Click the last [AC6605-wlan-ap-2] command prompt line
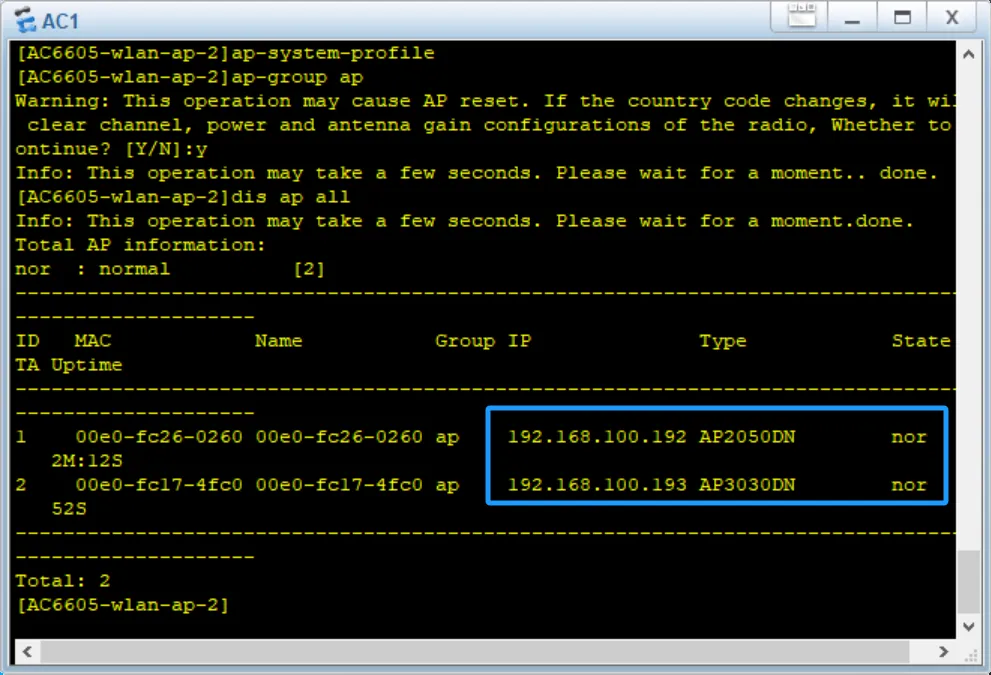The image size is (991, 675). point(122,605)
